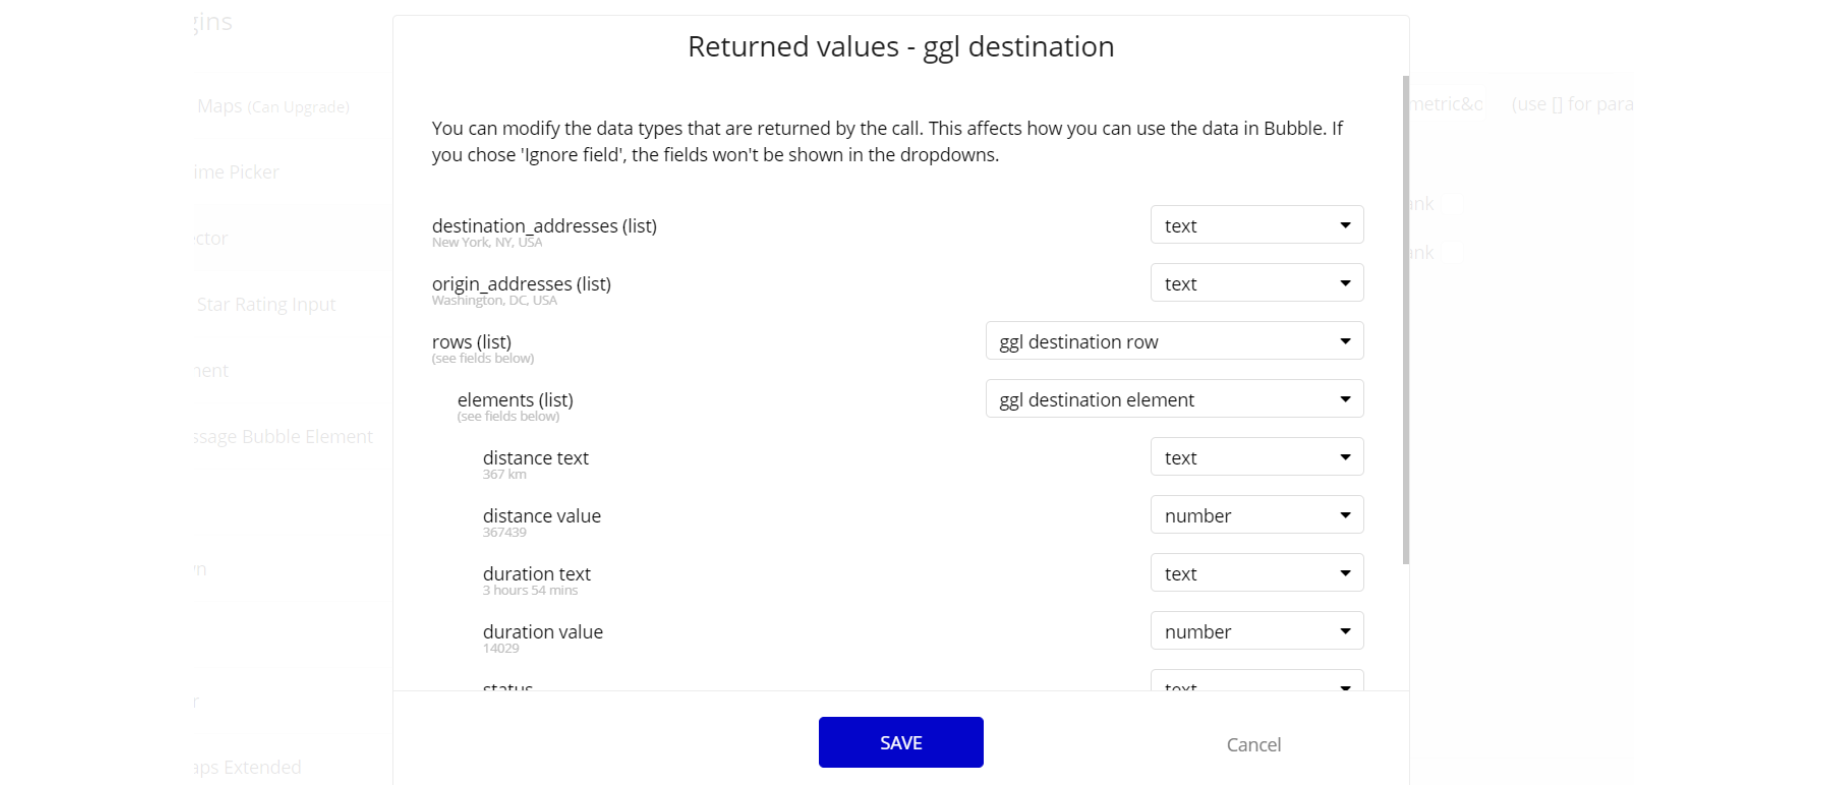Click the '(use [] for para' field
The width and height of the screenshot is (1830, 790).
pos(1572,104)
